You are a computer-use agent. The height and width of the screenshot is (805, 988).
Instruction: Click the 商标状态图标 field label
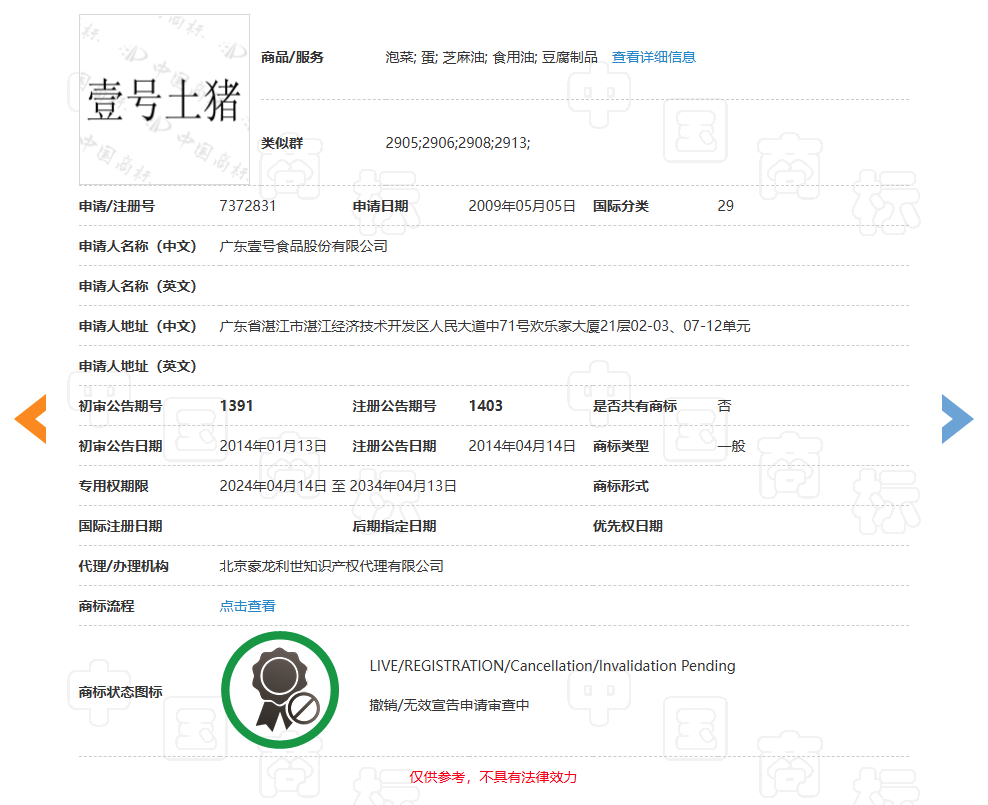pyautogui.click(x=120, y=692)
